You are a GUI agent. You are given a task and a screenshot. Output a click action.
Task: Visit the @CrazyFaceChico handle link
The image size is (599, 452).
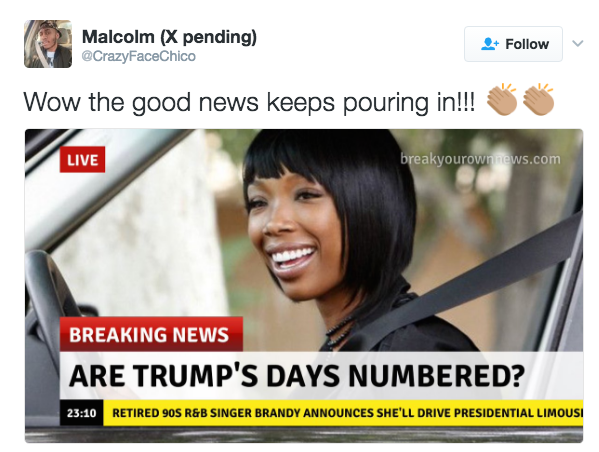139,56
